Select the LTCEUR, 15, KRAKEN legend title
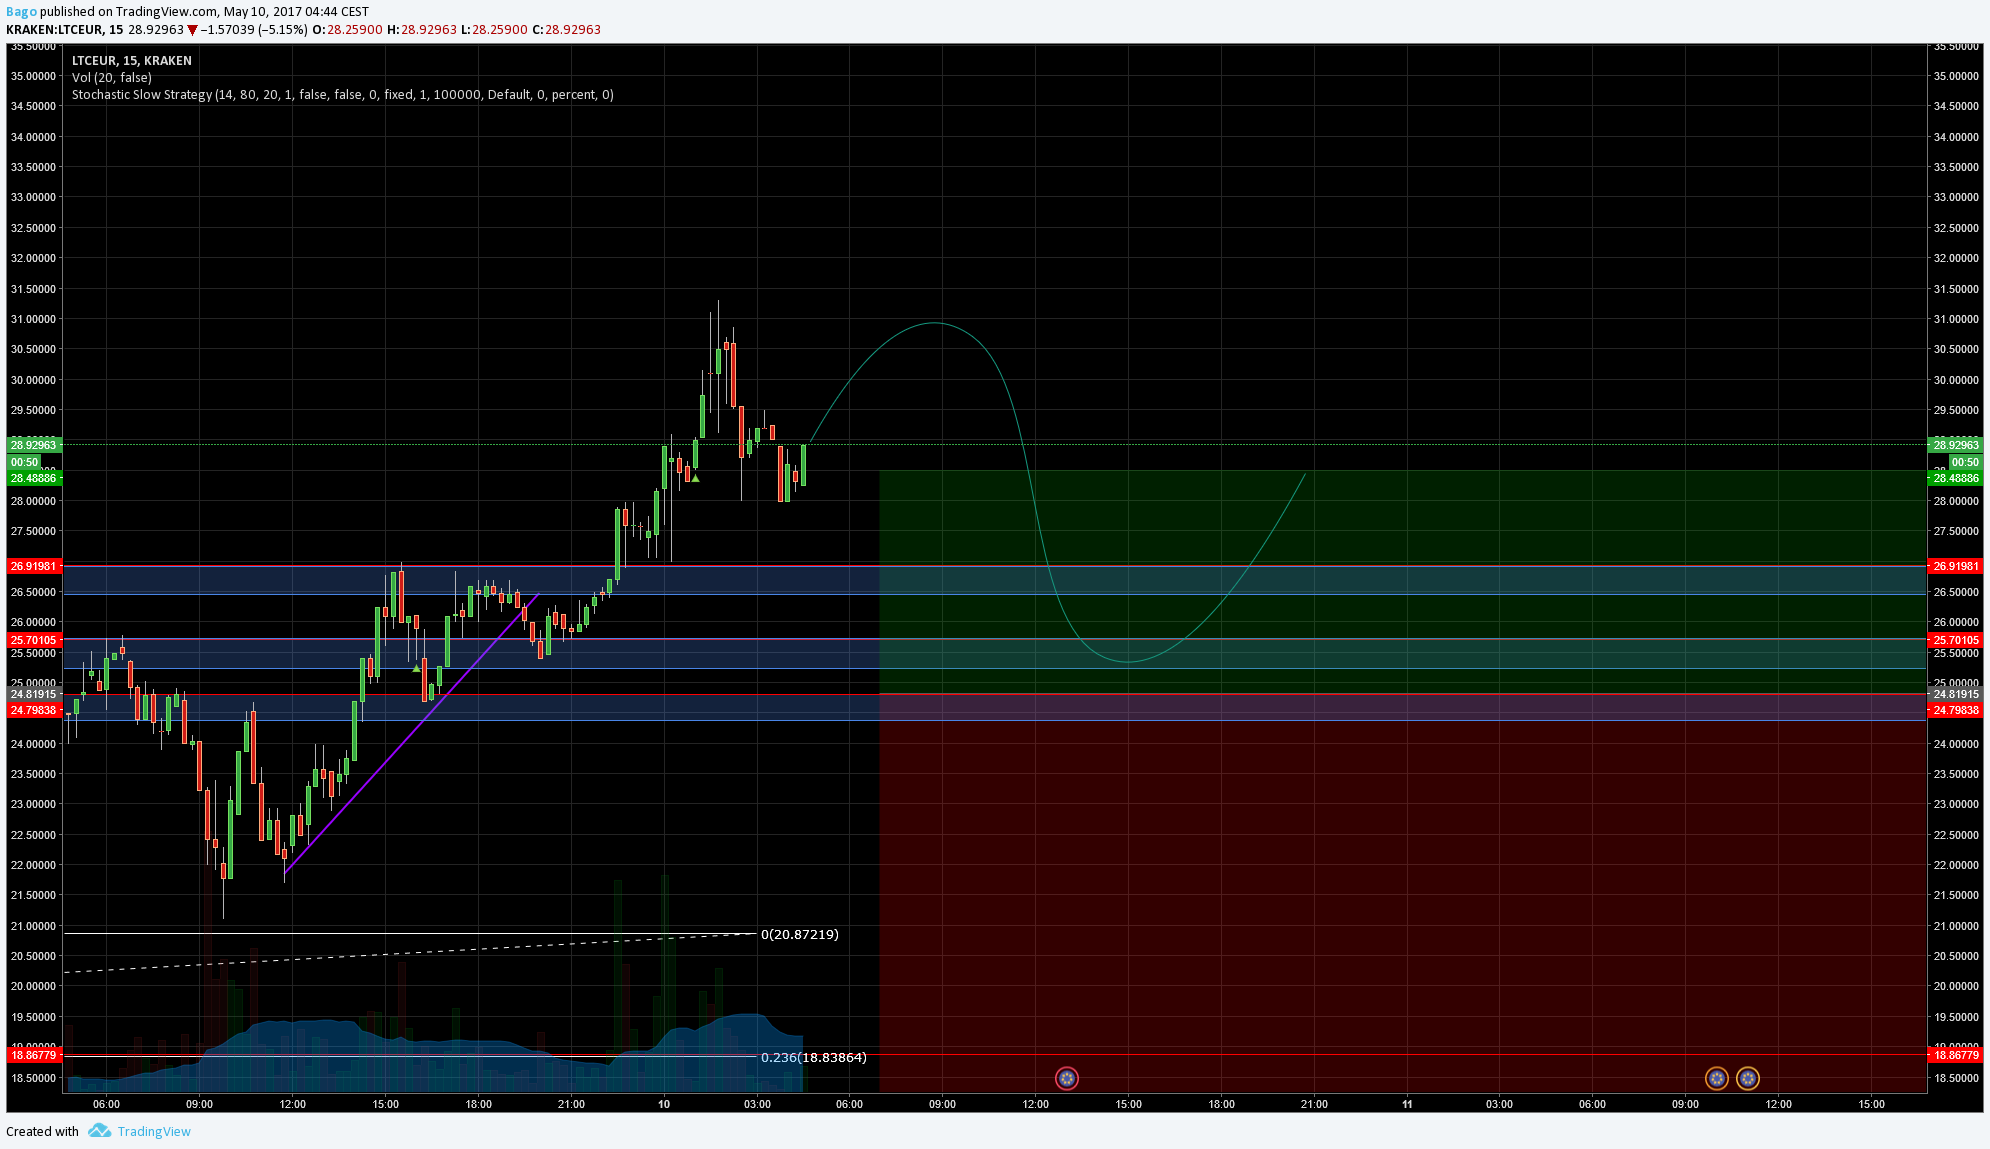Image resolution: width=1990 pixels, height=1149 pixels. click(132, 61)
